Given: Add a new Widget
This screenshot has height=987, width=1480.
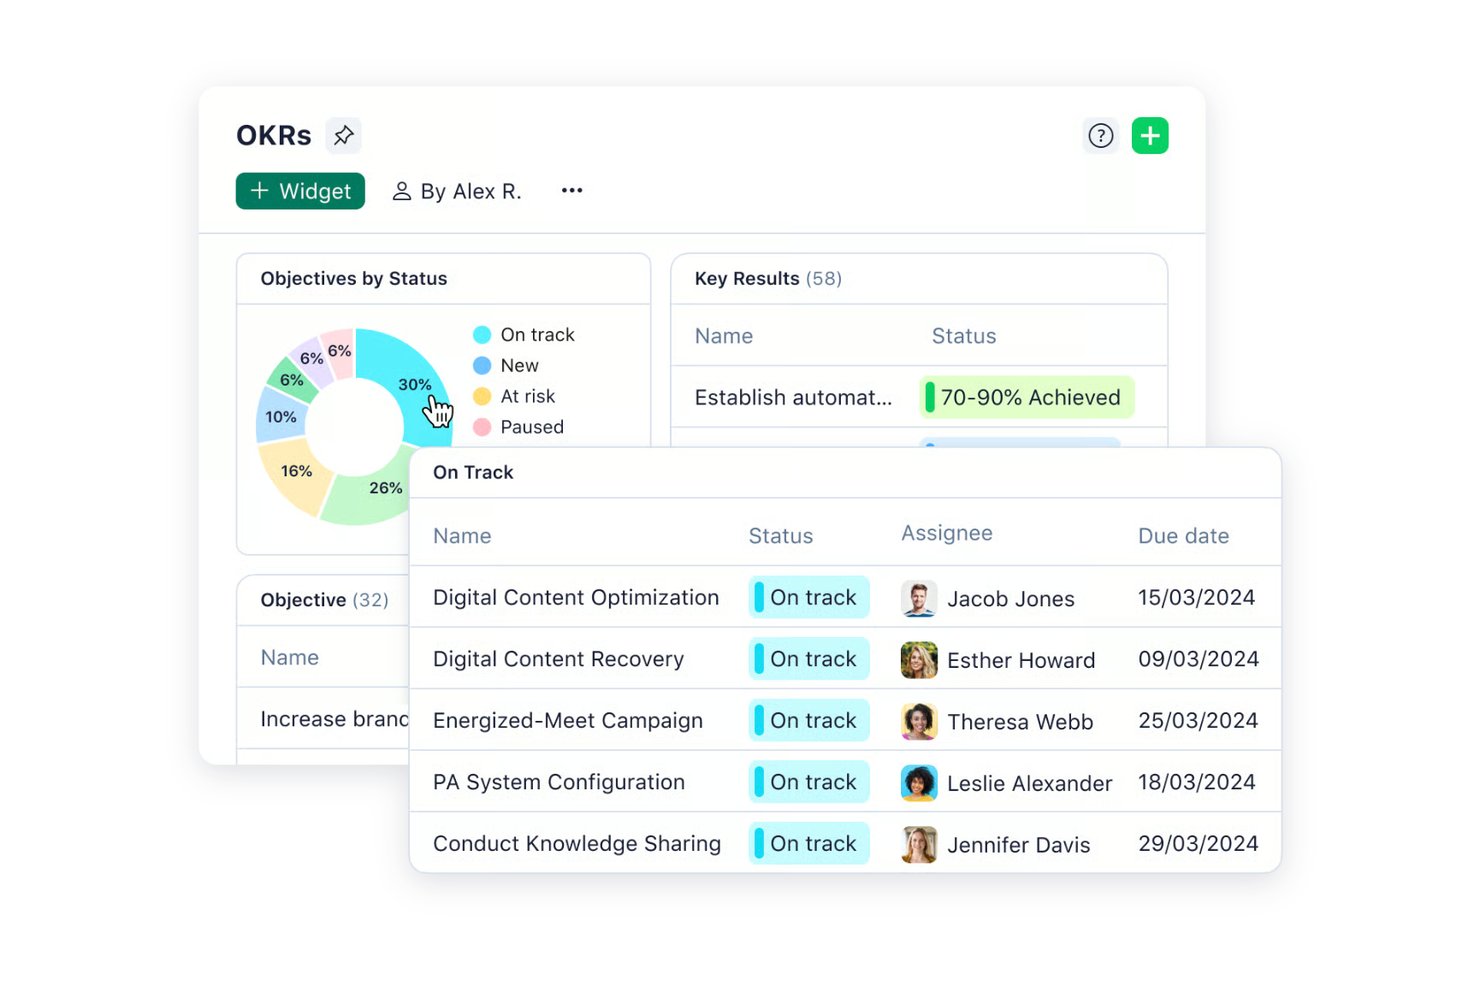Looking at the screenshot, I should click(x=300, y=191).
